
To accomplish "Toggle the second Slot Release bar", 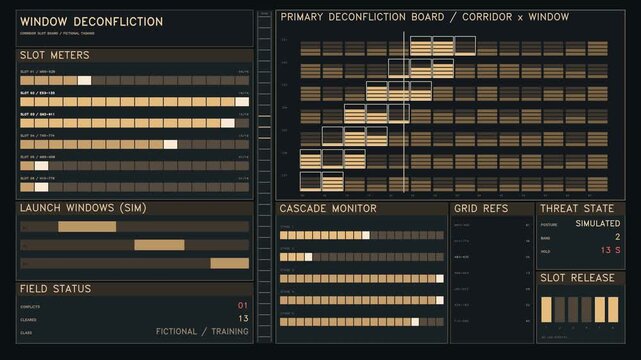I will pos(560,309).
